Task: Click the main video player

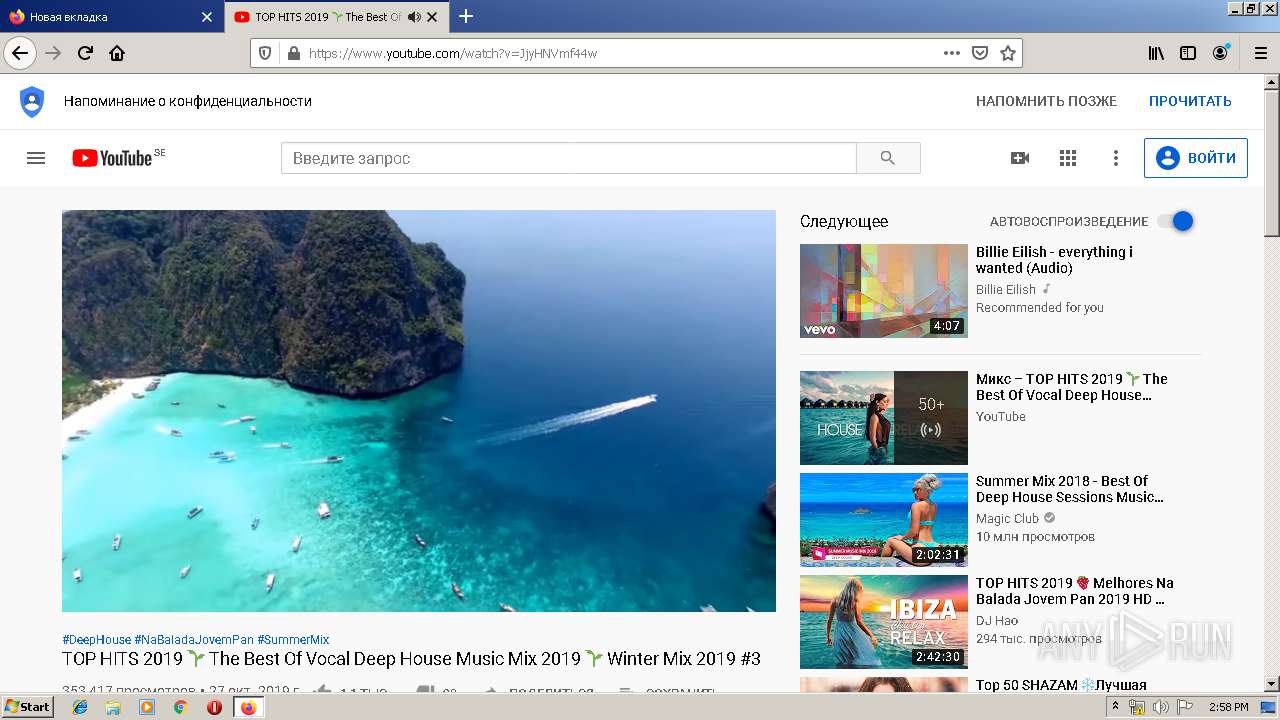Action: [x=419, y=411]
